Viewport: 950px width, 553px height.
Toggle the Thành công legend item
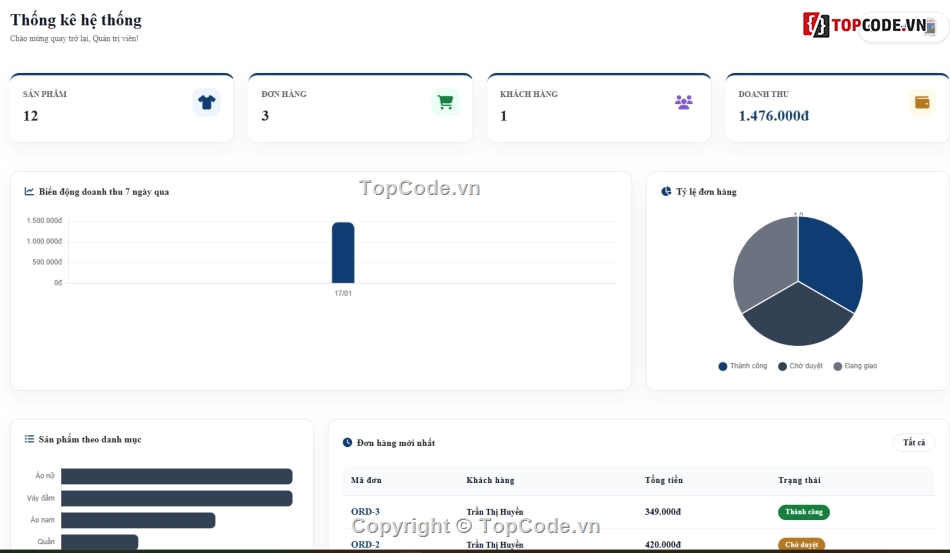tap(742, 366)
